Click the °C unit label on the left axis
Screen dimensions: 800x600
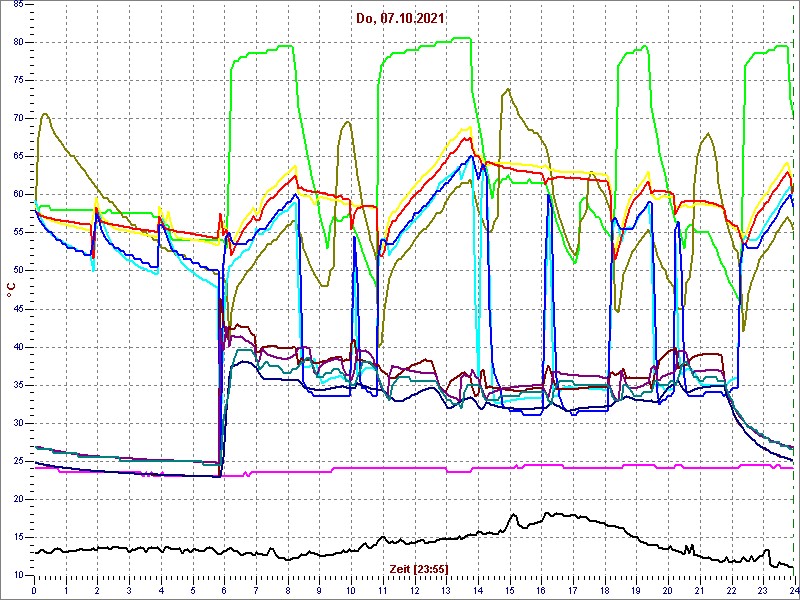[x=11, y=290]
